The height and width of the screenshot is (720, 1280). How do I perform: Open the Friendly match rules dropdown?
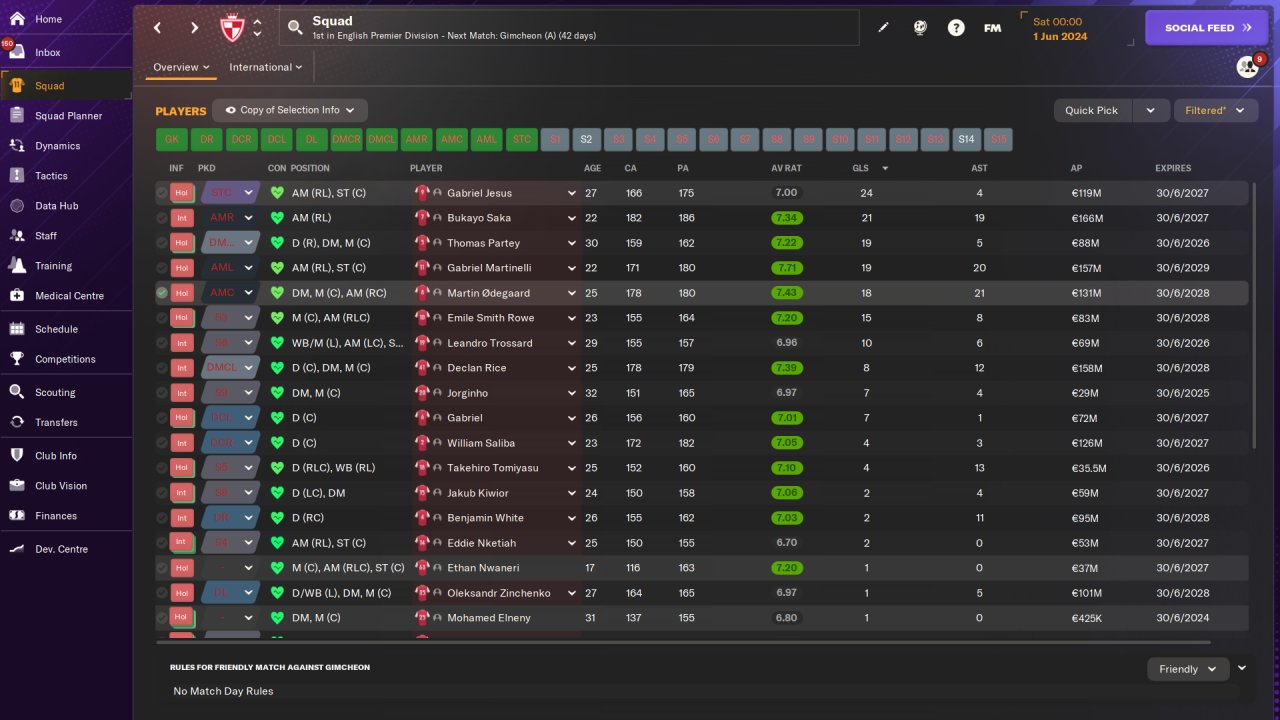coord(1188,669)
